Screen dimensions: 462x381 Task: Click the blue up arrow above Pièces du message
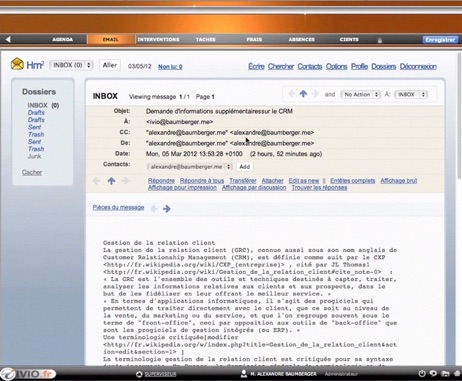pyautogui.click(x=111, y=181)
